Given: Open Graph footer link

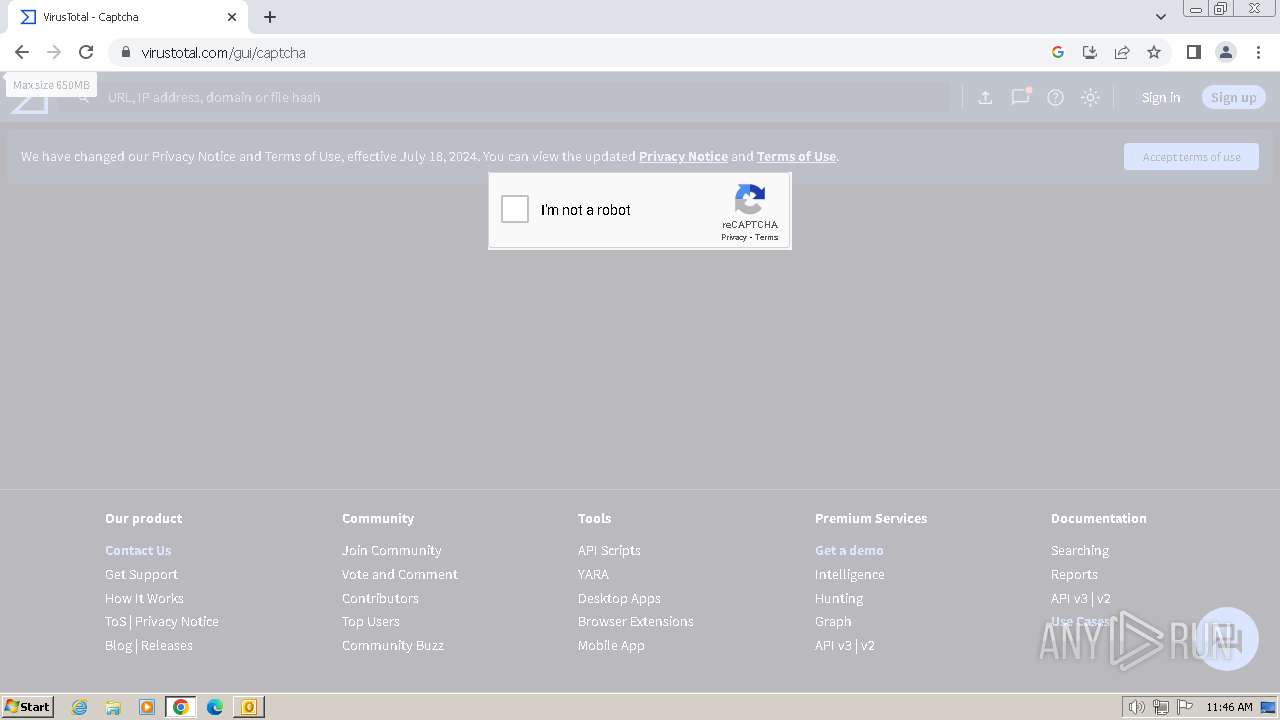Looking at the screenshot, I should (x=833, y=621).
